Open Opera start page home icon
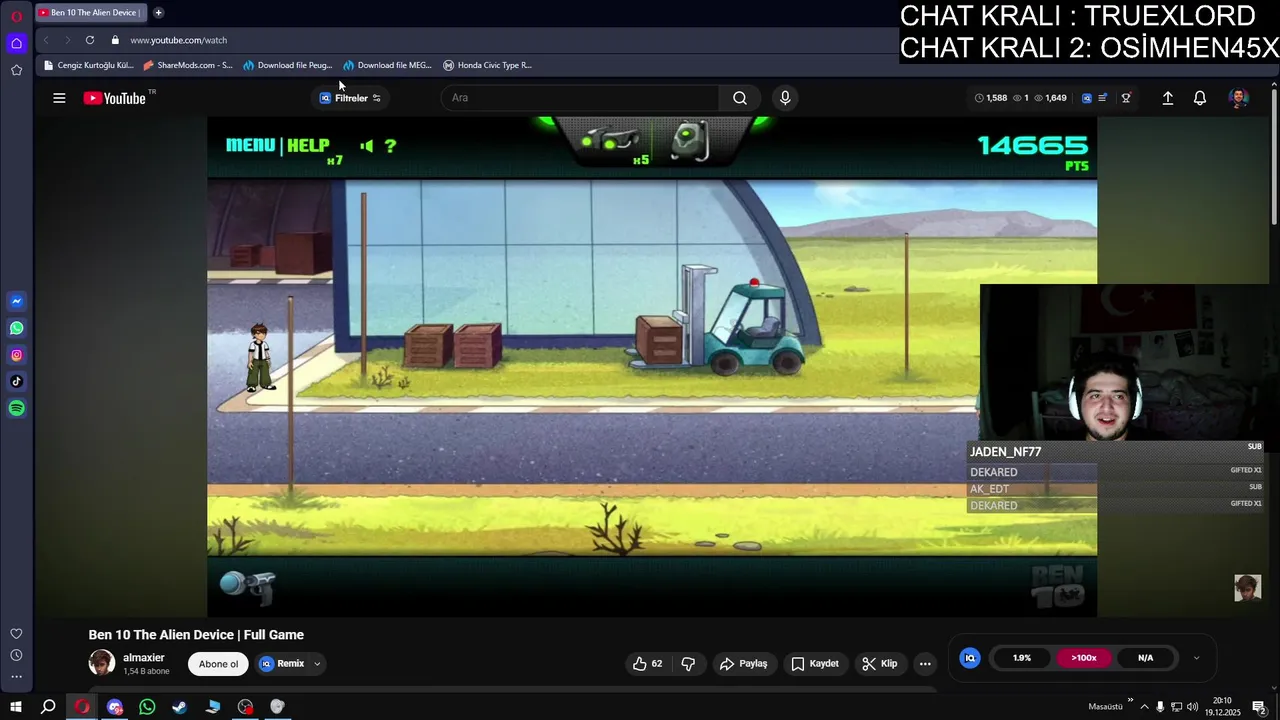Image resolution: width=1280 pixels, height=720 pixels. point(16,43)
